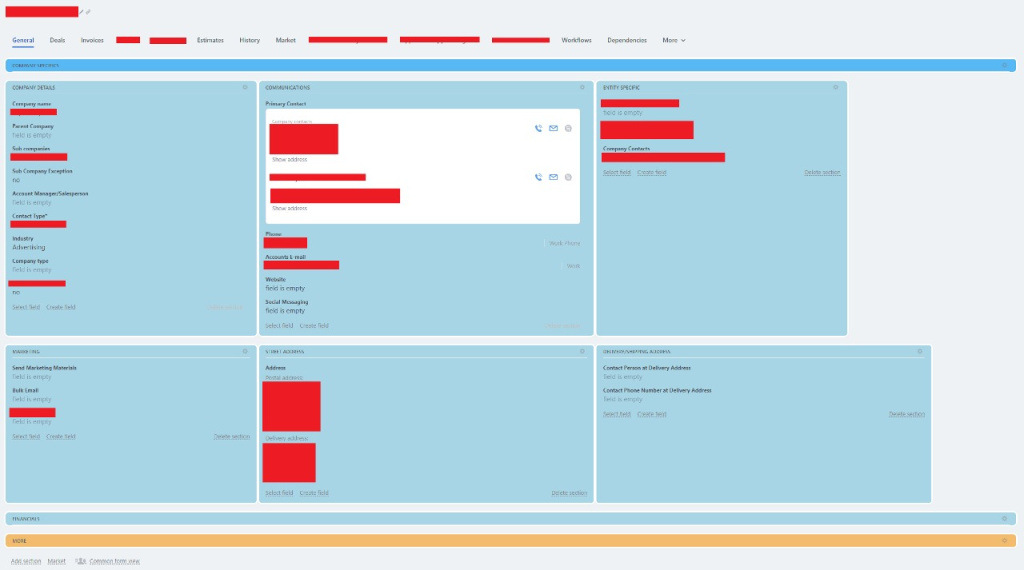
Task: Open Entity Specific section gear settings
Action: (x=836, y=87)
